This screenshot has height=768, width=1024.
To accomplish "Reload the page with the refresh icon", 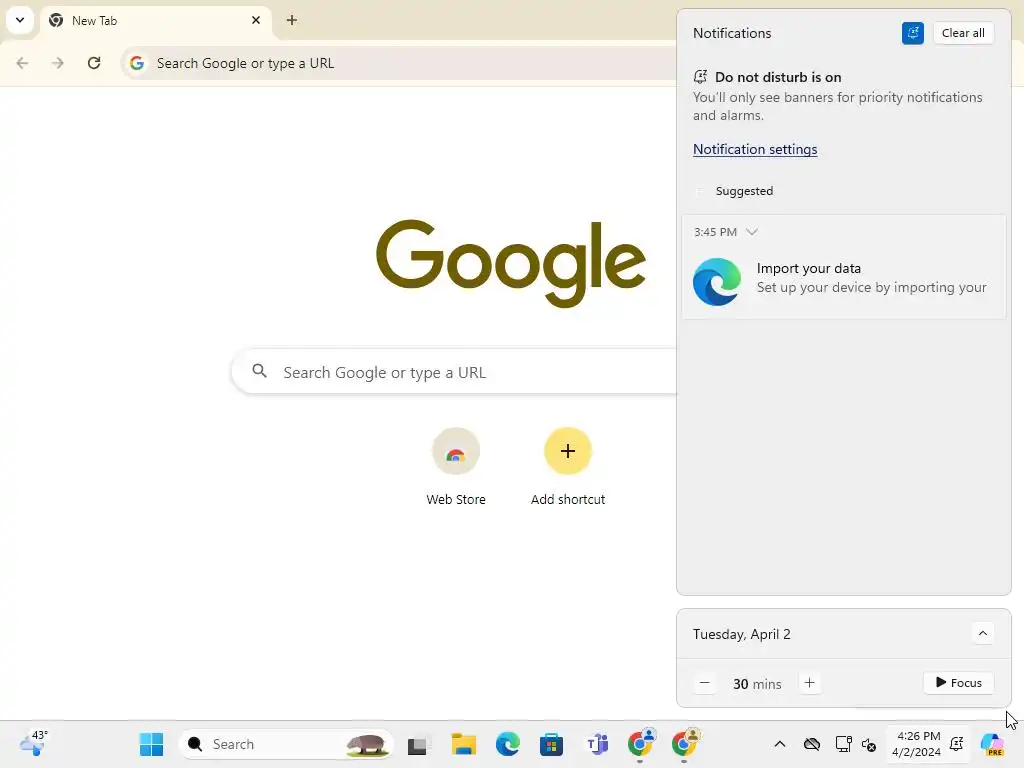I will [94, 63].
